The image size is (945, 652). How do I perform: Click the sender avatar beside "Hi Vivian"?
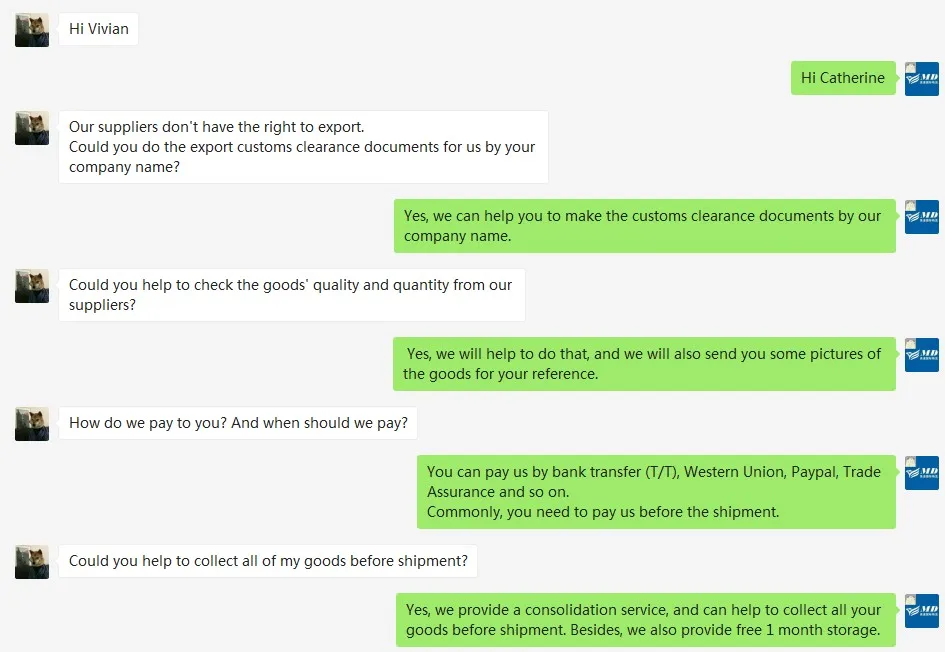(32, 30)
